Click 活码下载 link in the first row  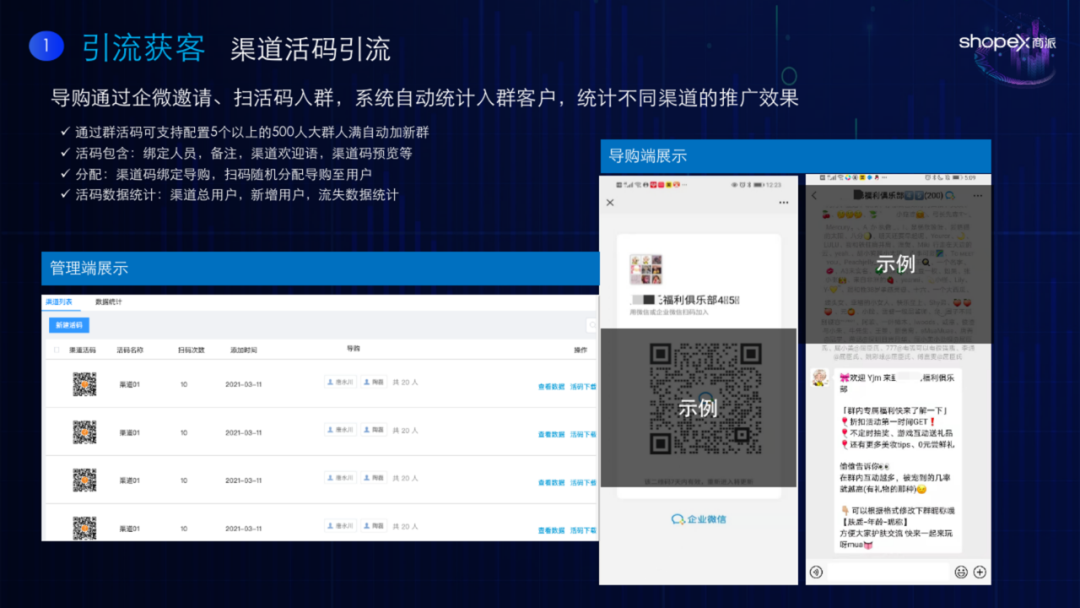click(583, 387)
